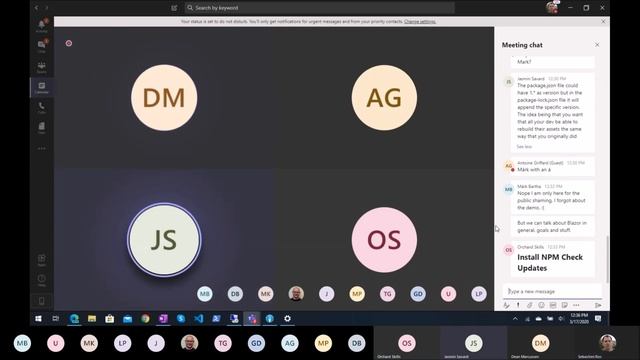Click the Dean Marcussen DM tile in the recording's bottom strip
Viewport: 640px width, 360px height.
540,343
